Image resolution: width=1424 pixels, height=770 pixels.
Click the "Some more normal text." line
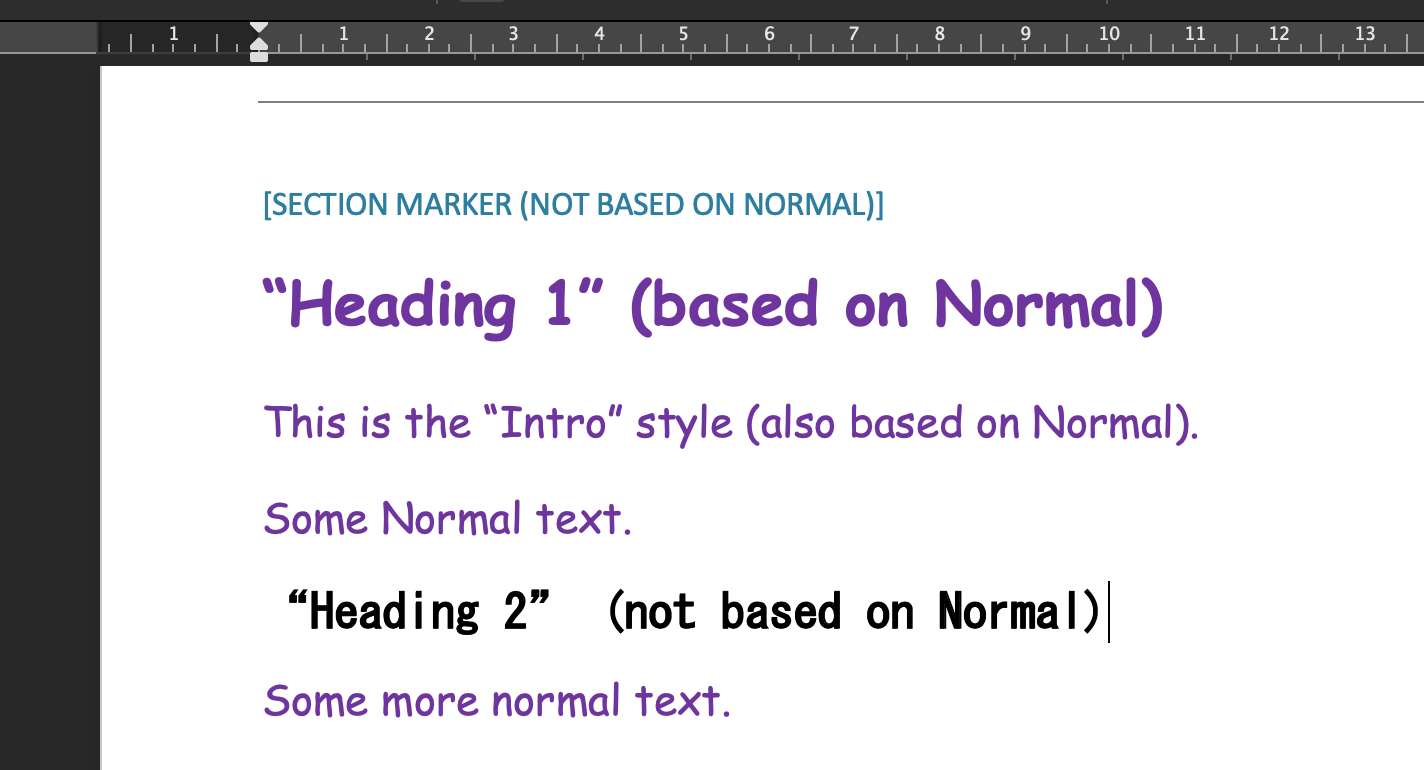pyautogui.click(x=497, y=700)
